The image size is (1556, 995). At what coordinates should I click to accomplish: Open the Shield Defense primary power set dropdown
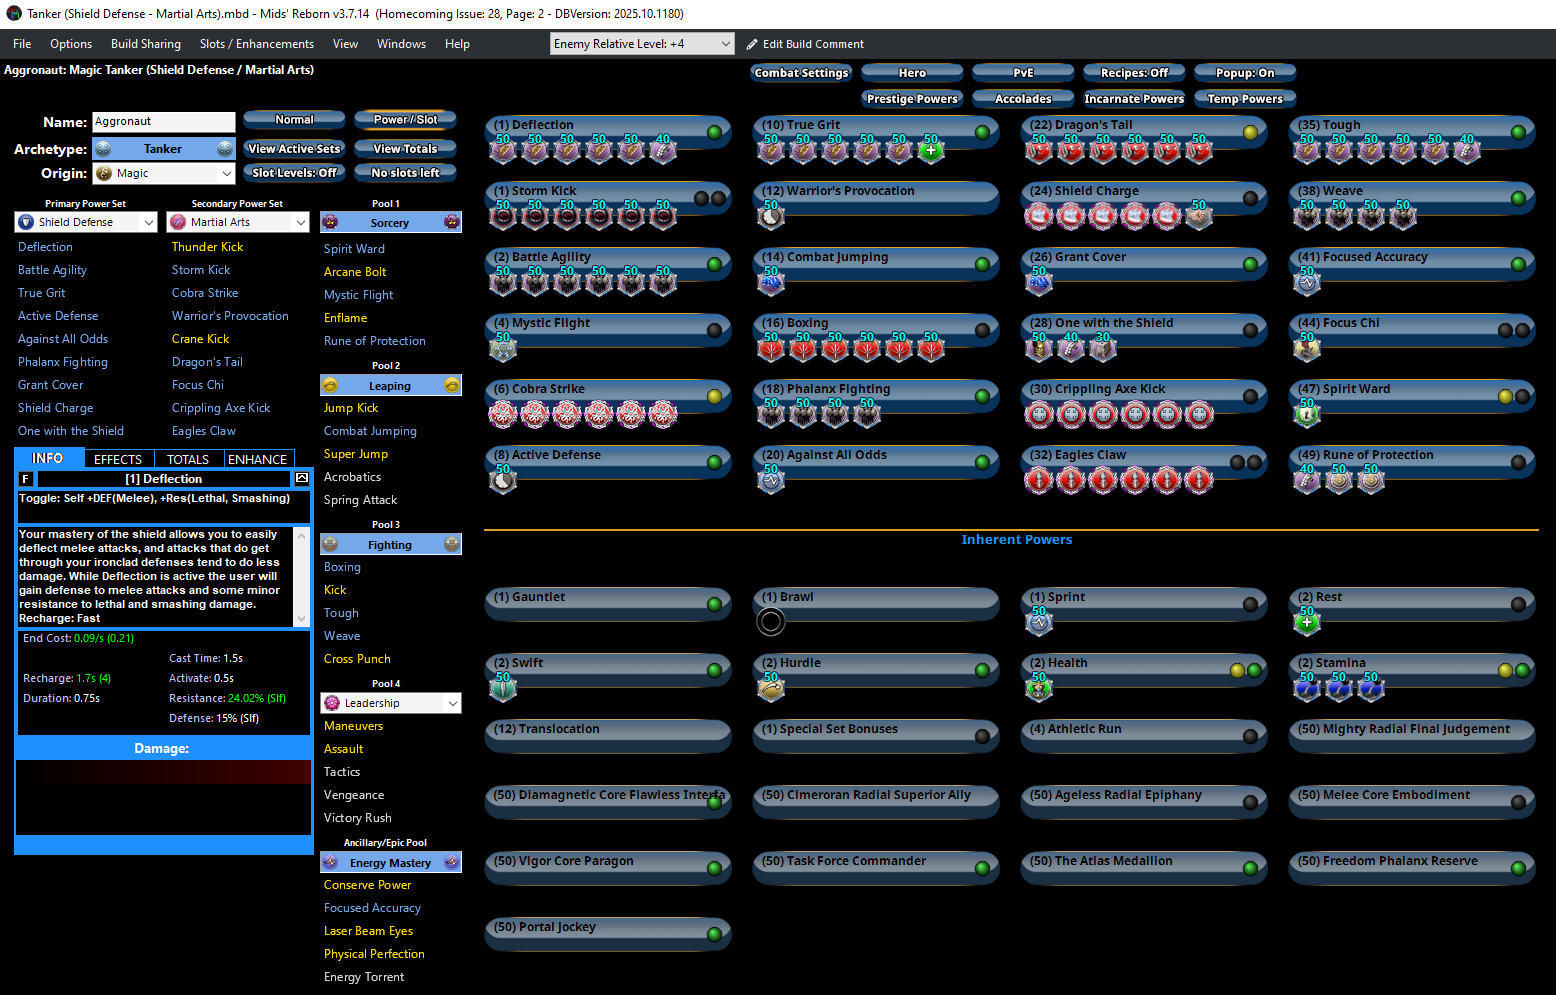pos(149,222)
